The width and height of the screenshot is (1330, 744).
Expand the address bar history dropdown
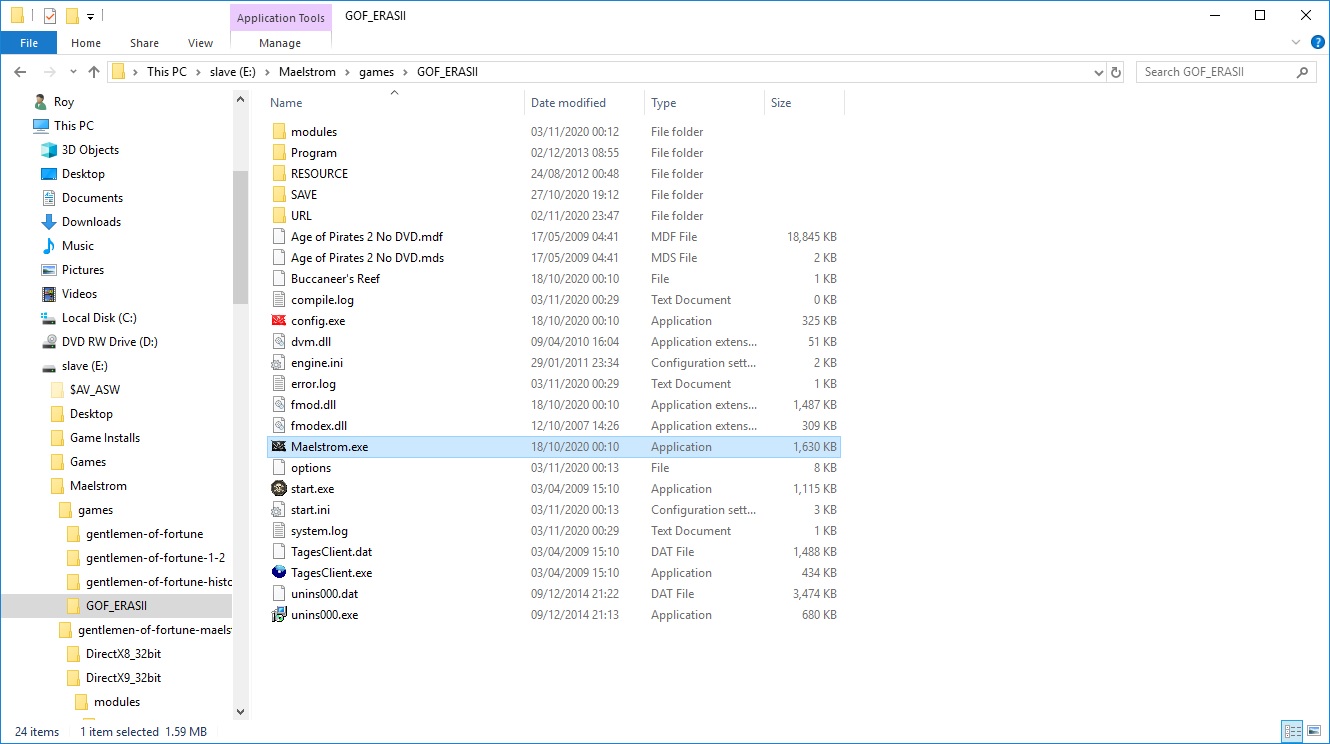[x=1098, y=72]
